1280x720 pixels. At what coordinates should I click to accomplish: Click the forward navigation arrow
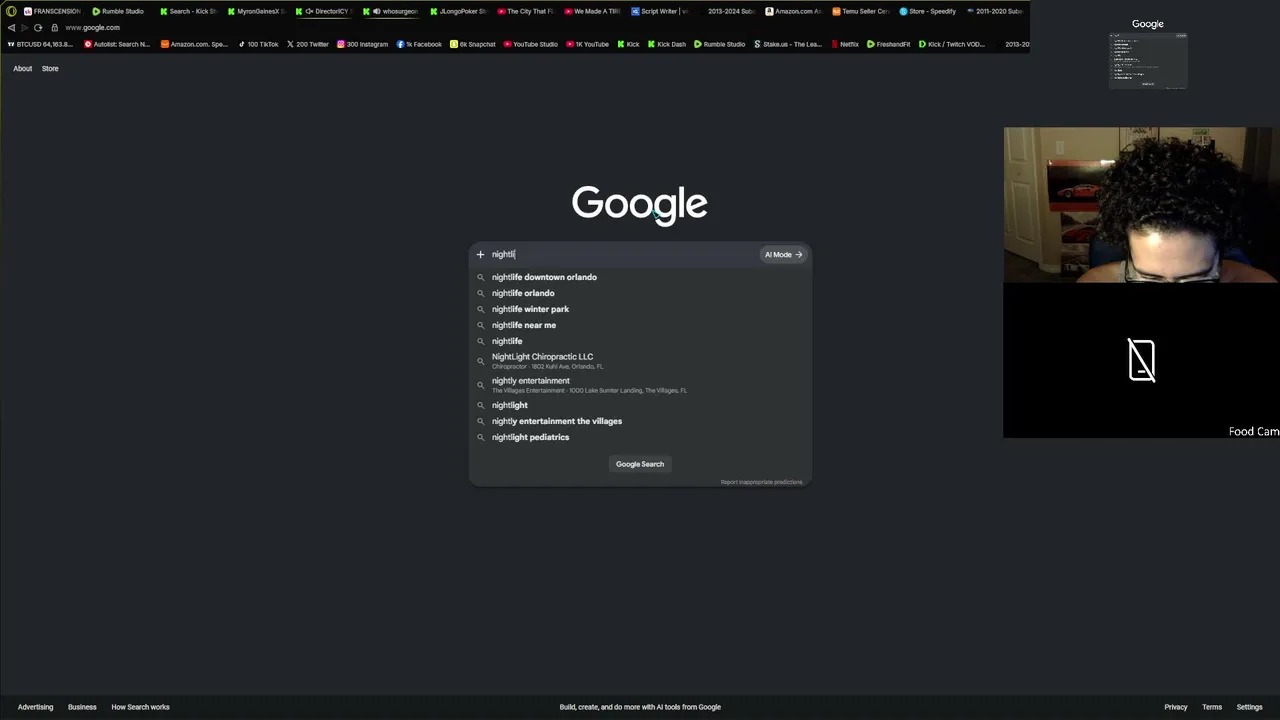coord(24,28)
